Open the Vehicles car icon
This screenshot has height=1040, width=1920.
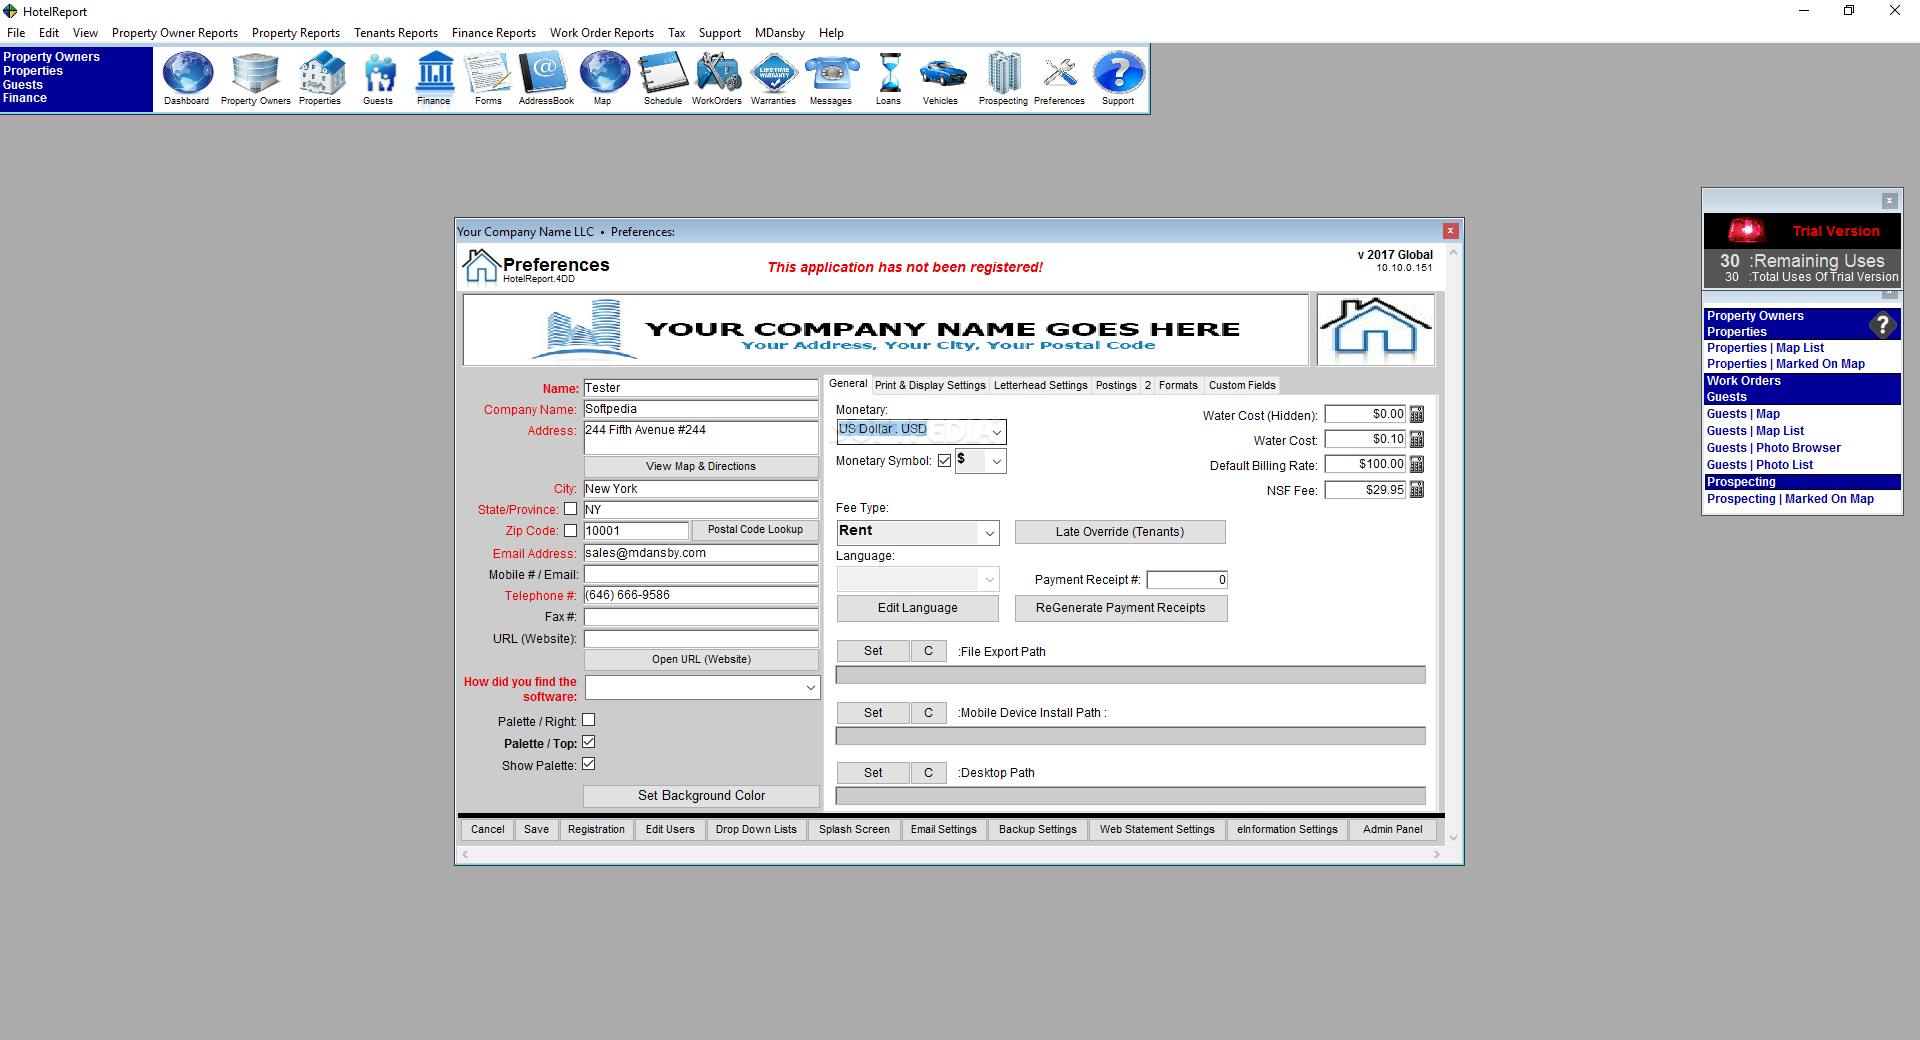(941, 78)
